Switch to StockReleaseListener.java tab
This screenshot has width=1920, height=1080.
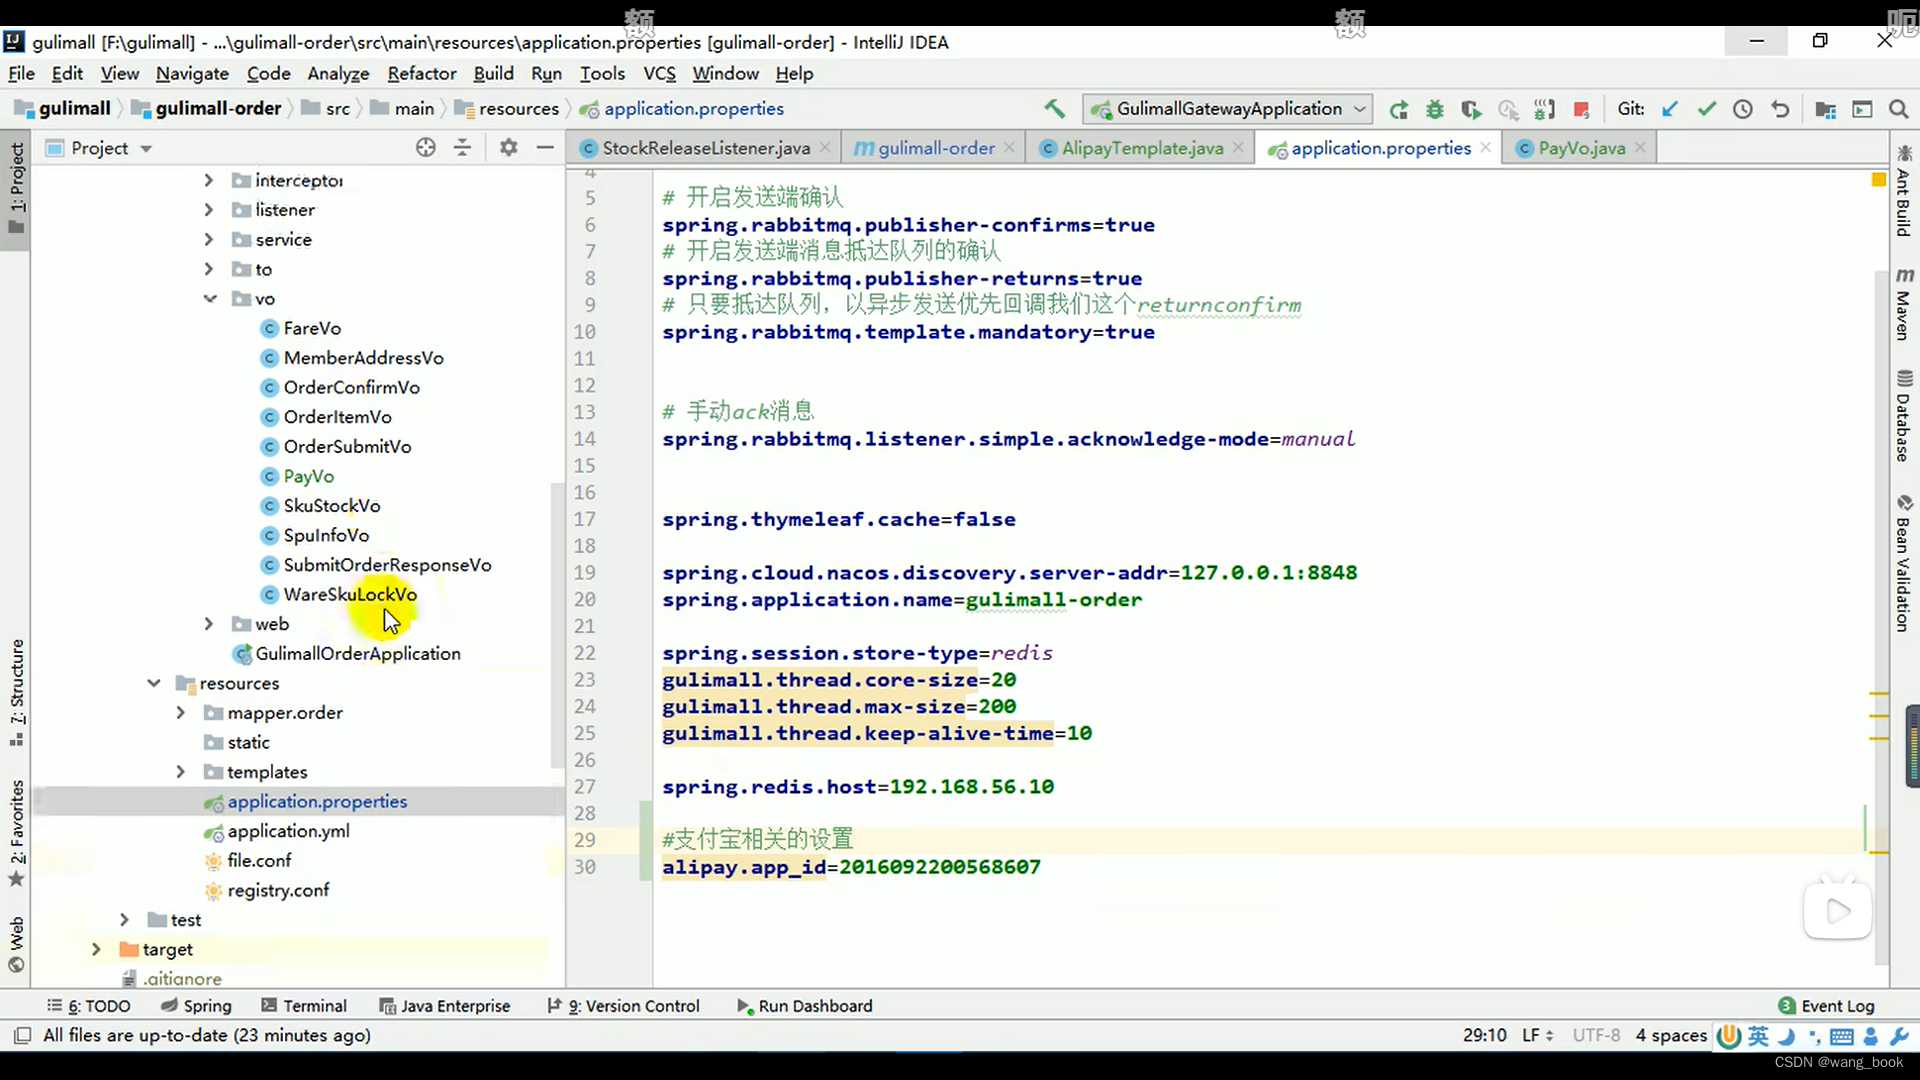click(705, 148)
